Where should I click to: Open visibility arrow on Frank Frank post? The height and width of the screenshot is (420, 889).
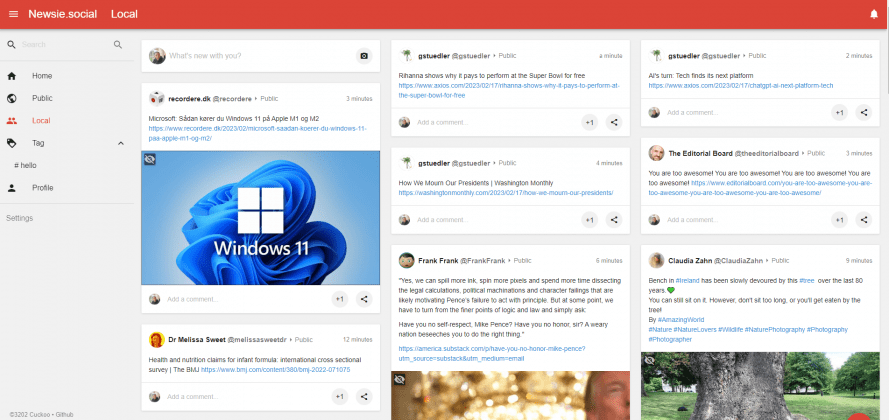point(510,261)
